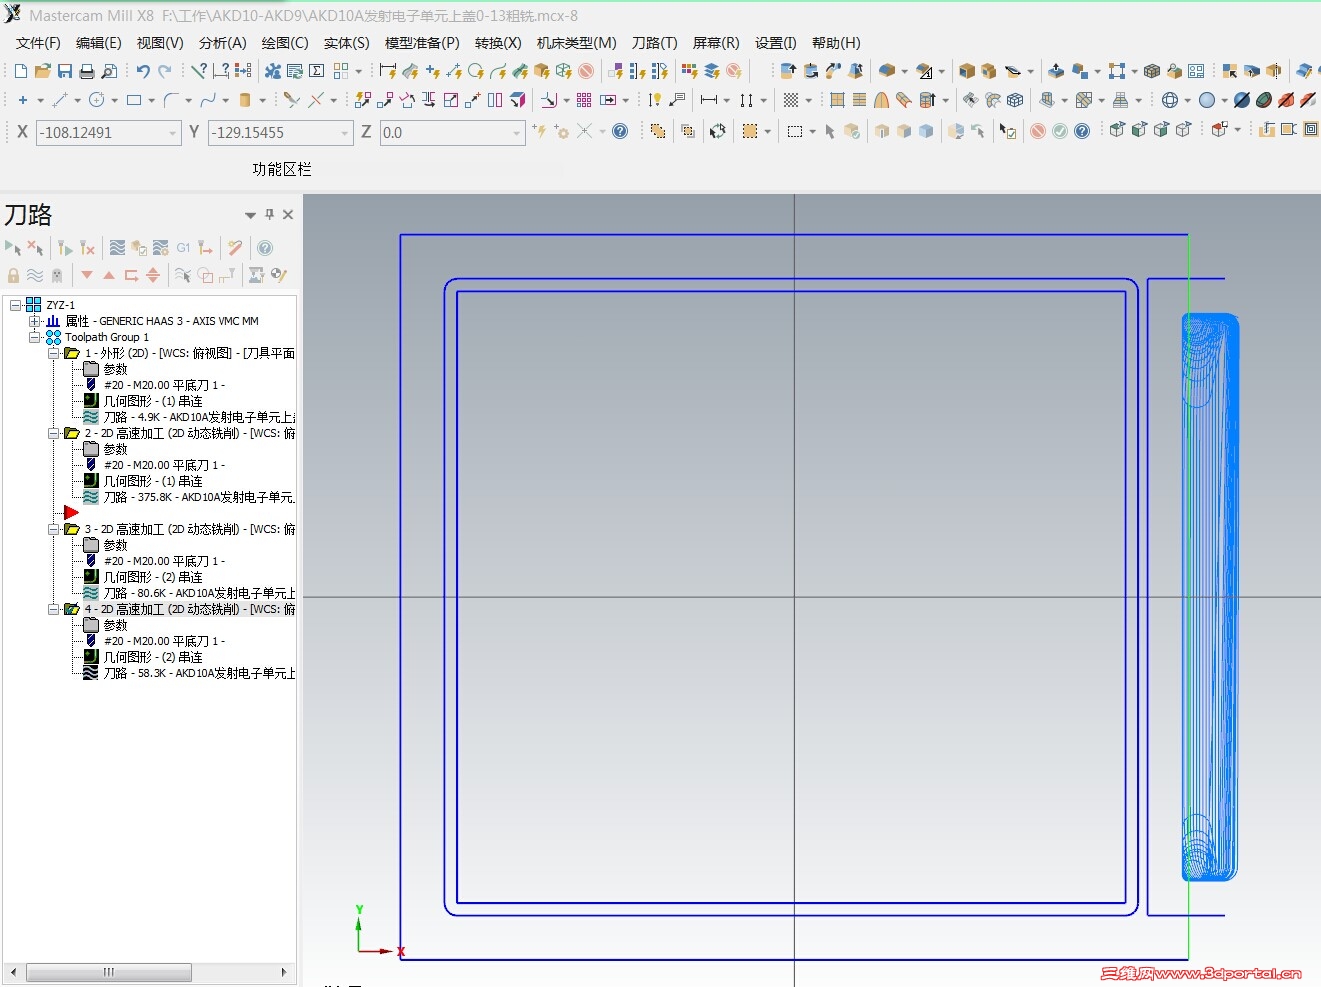Image resolution: width=1321 pixels, height=987 pixels.
Task: Click the create point plus icon
Action: click(22, 100)
